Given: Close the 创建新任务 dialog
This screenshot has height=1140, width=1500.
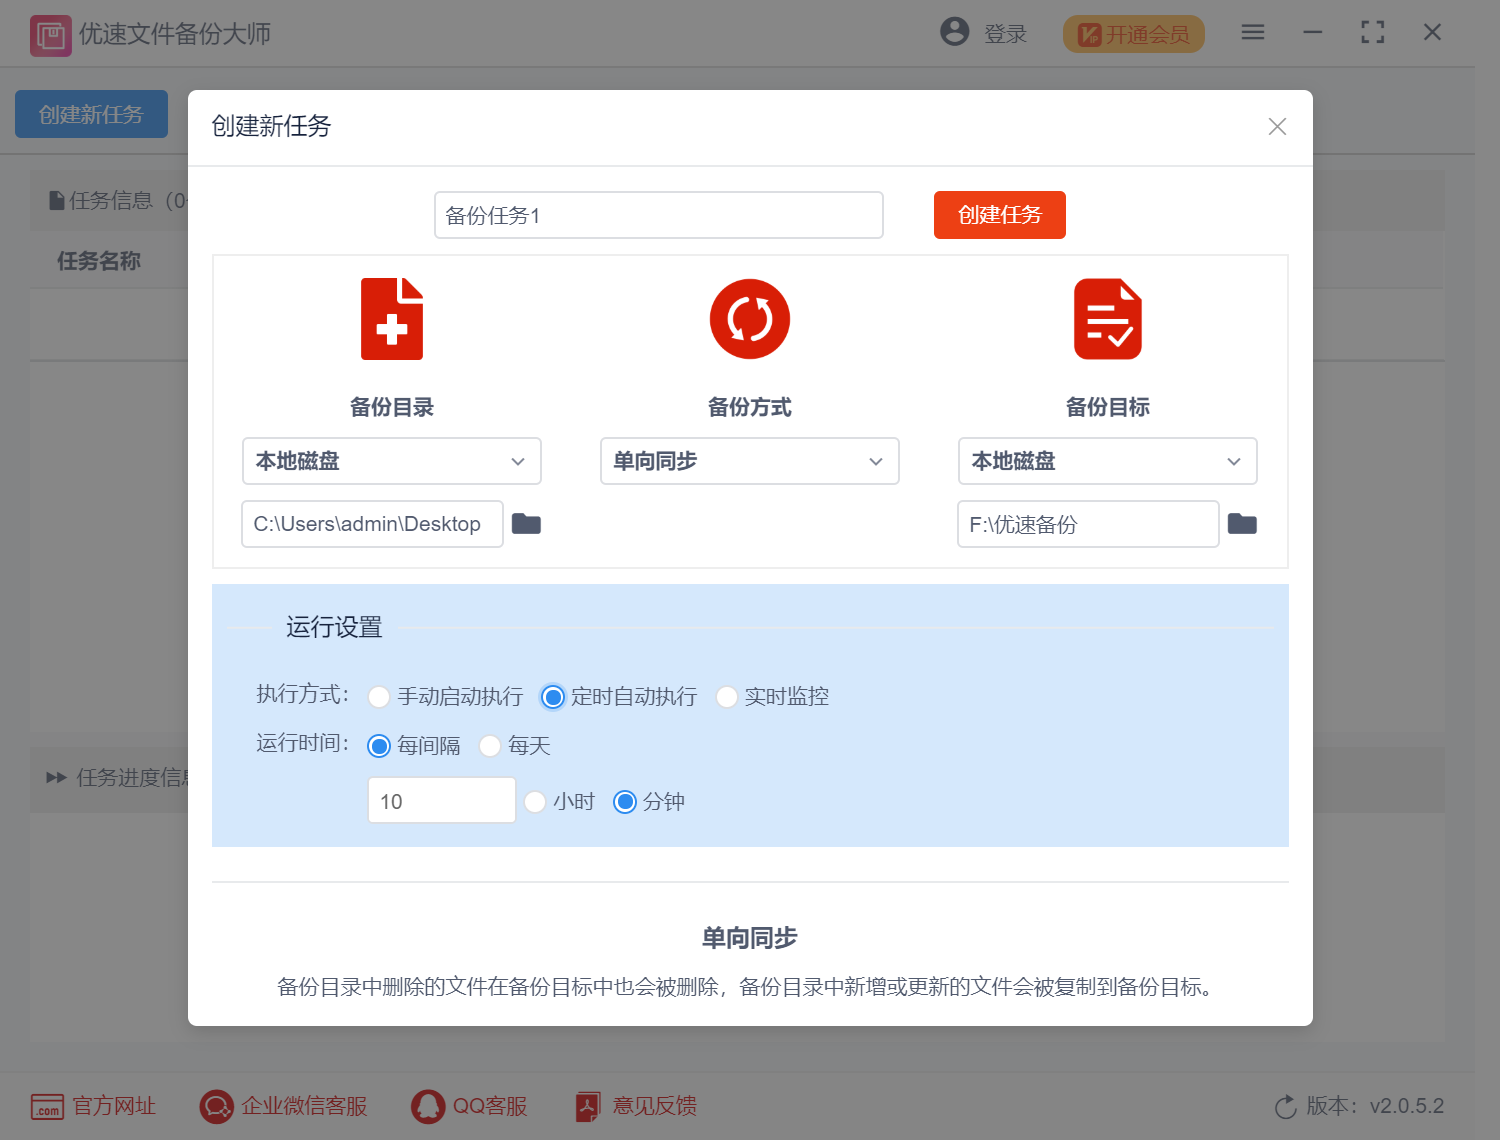Looking at the screenshot, I should click(1277, 126).
